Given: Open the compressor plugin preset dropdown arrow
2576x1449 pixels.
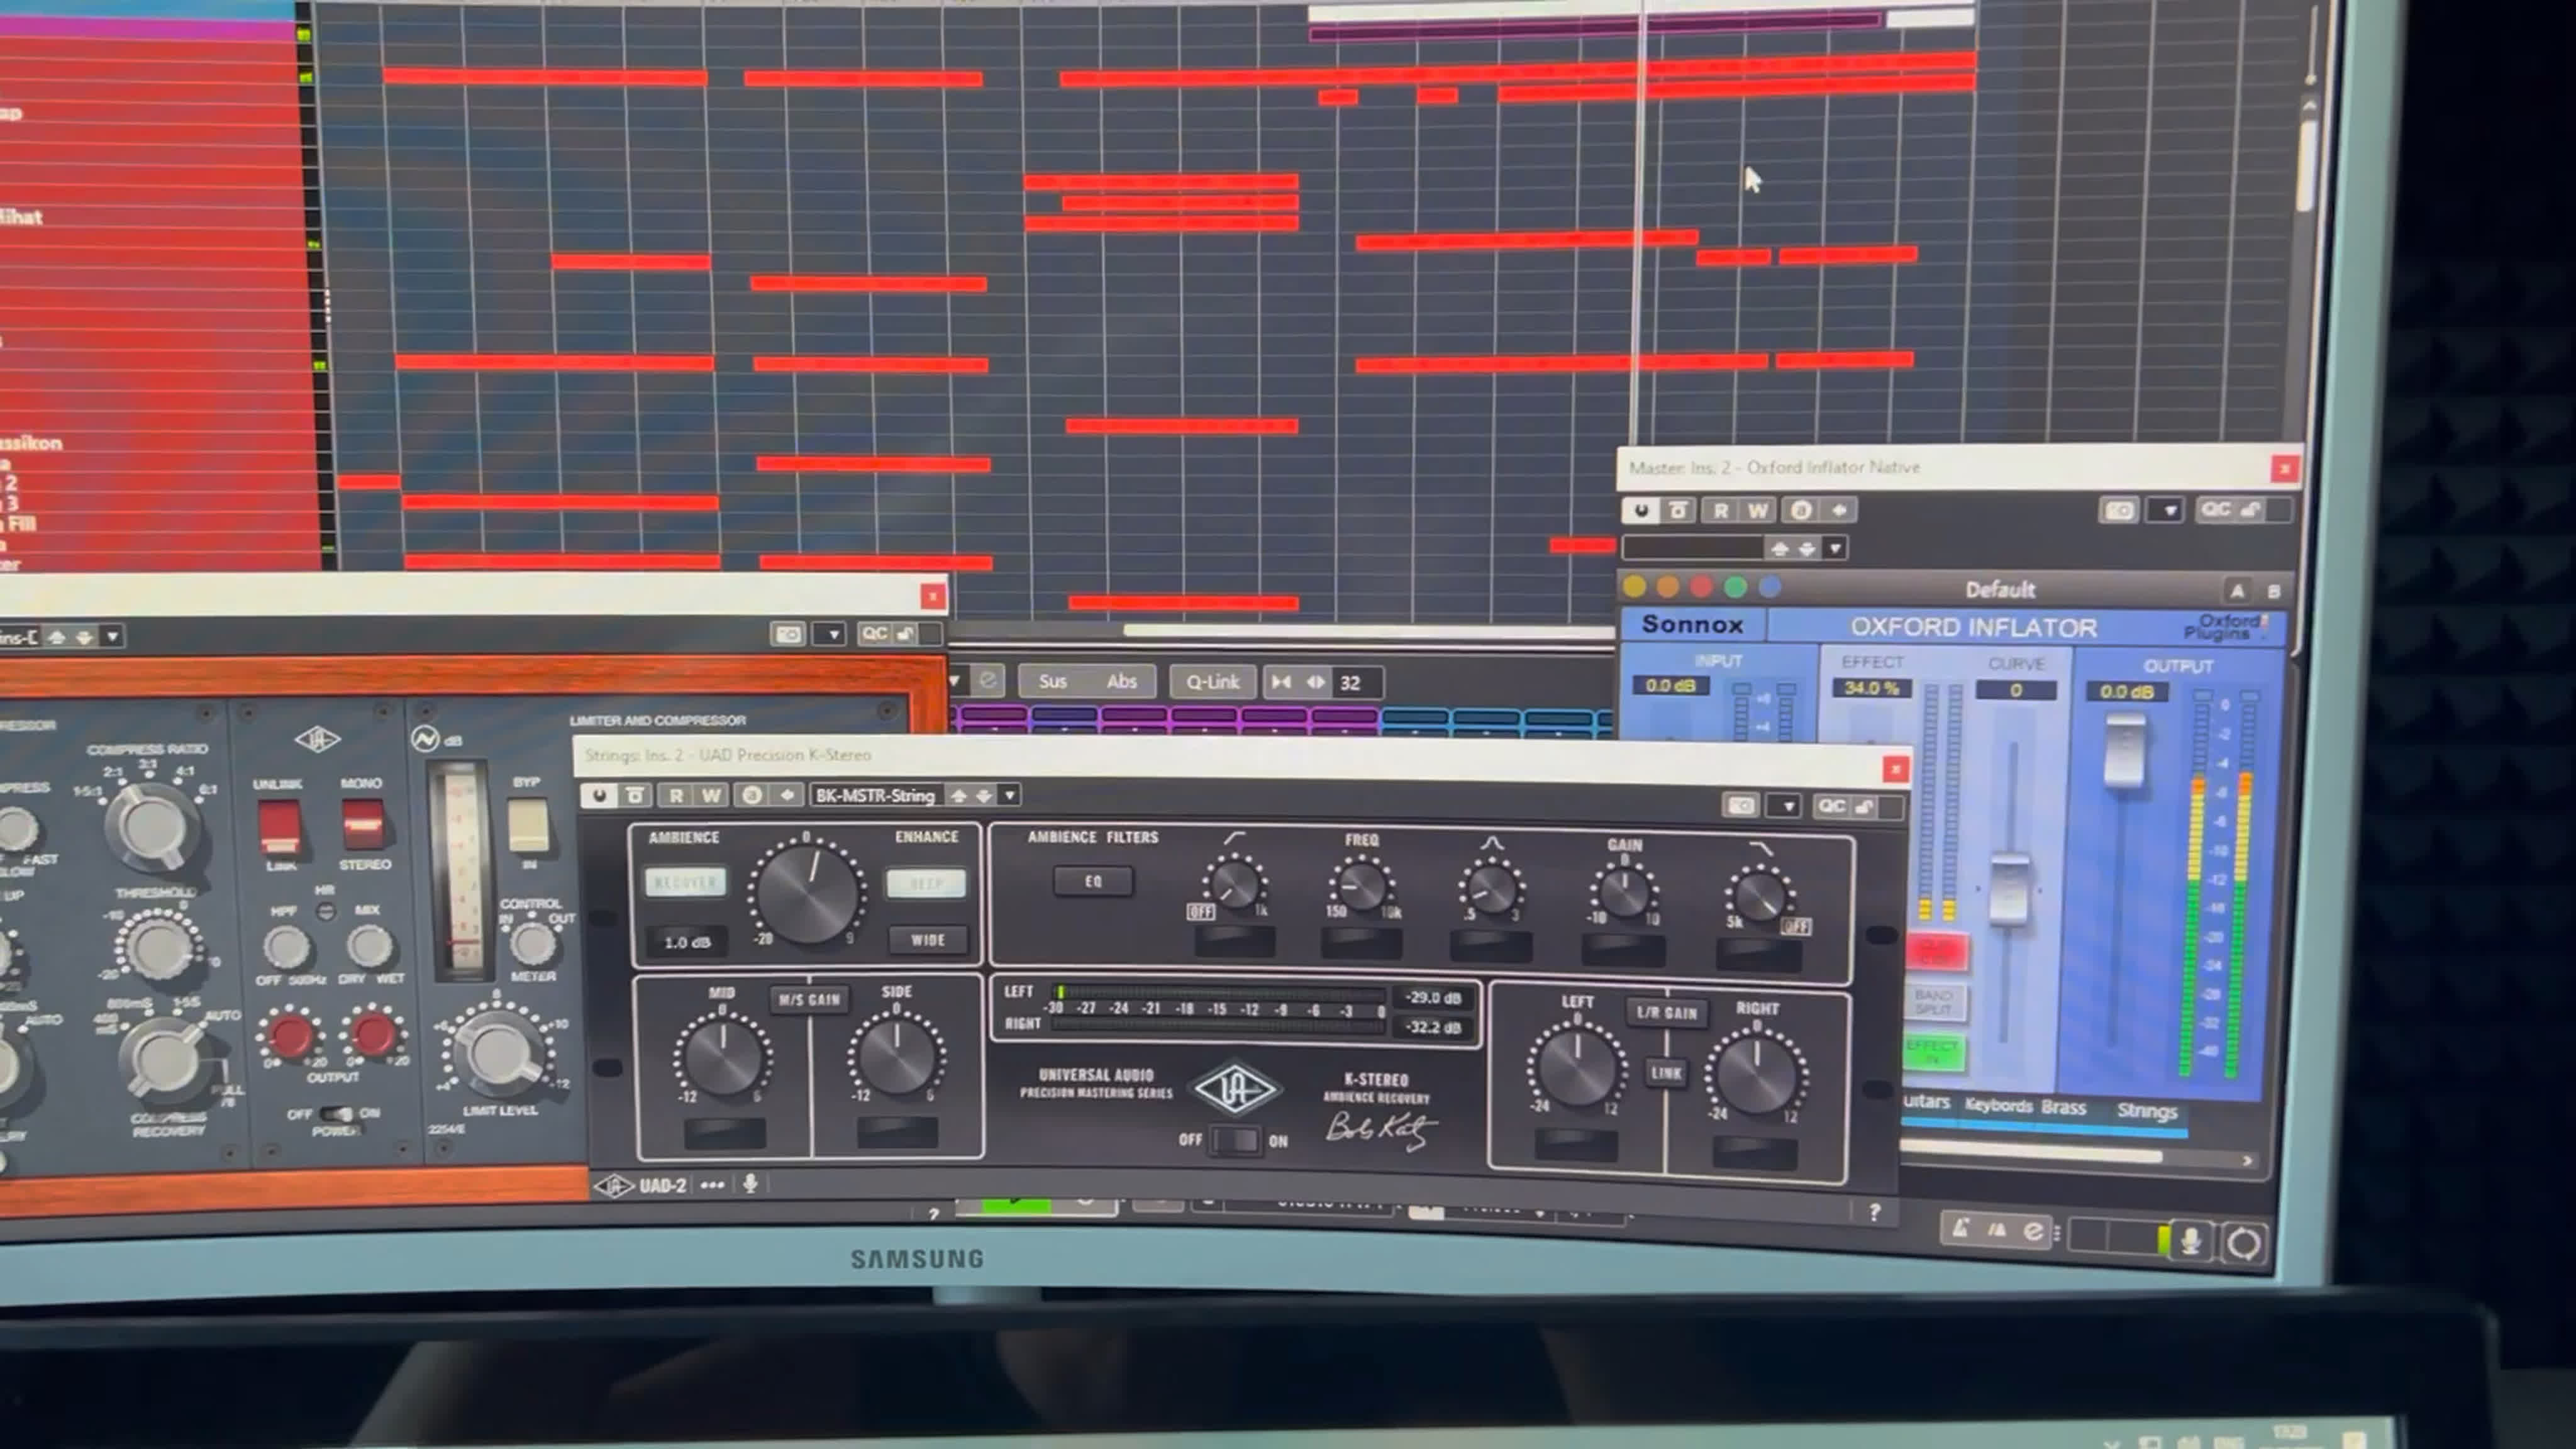Looking at the screenshot, I should point(112,636).
